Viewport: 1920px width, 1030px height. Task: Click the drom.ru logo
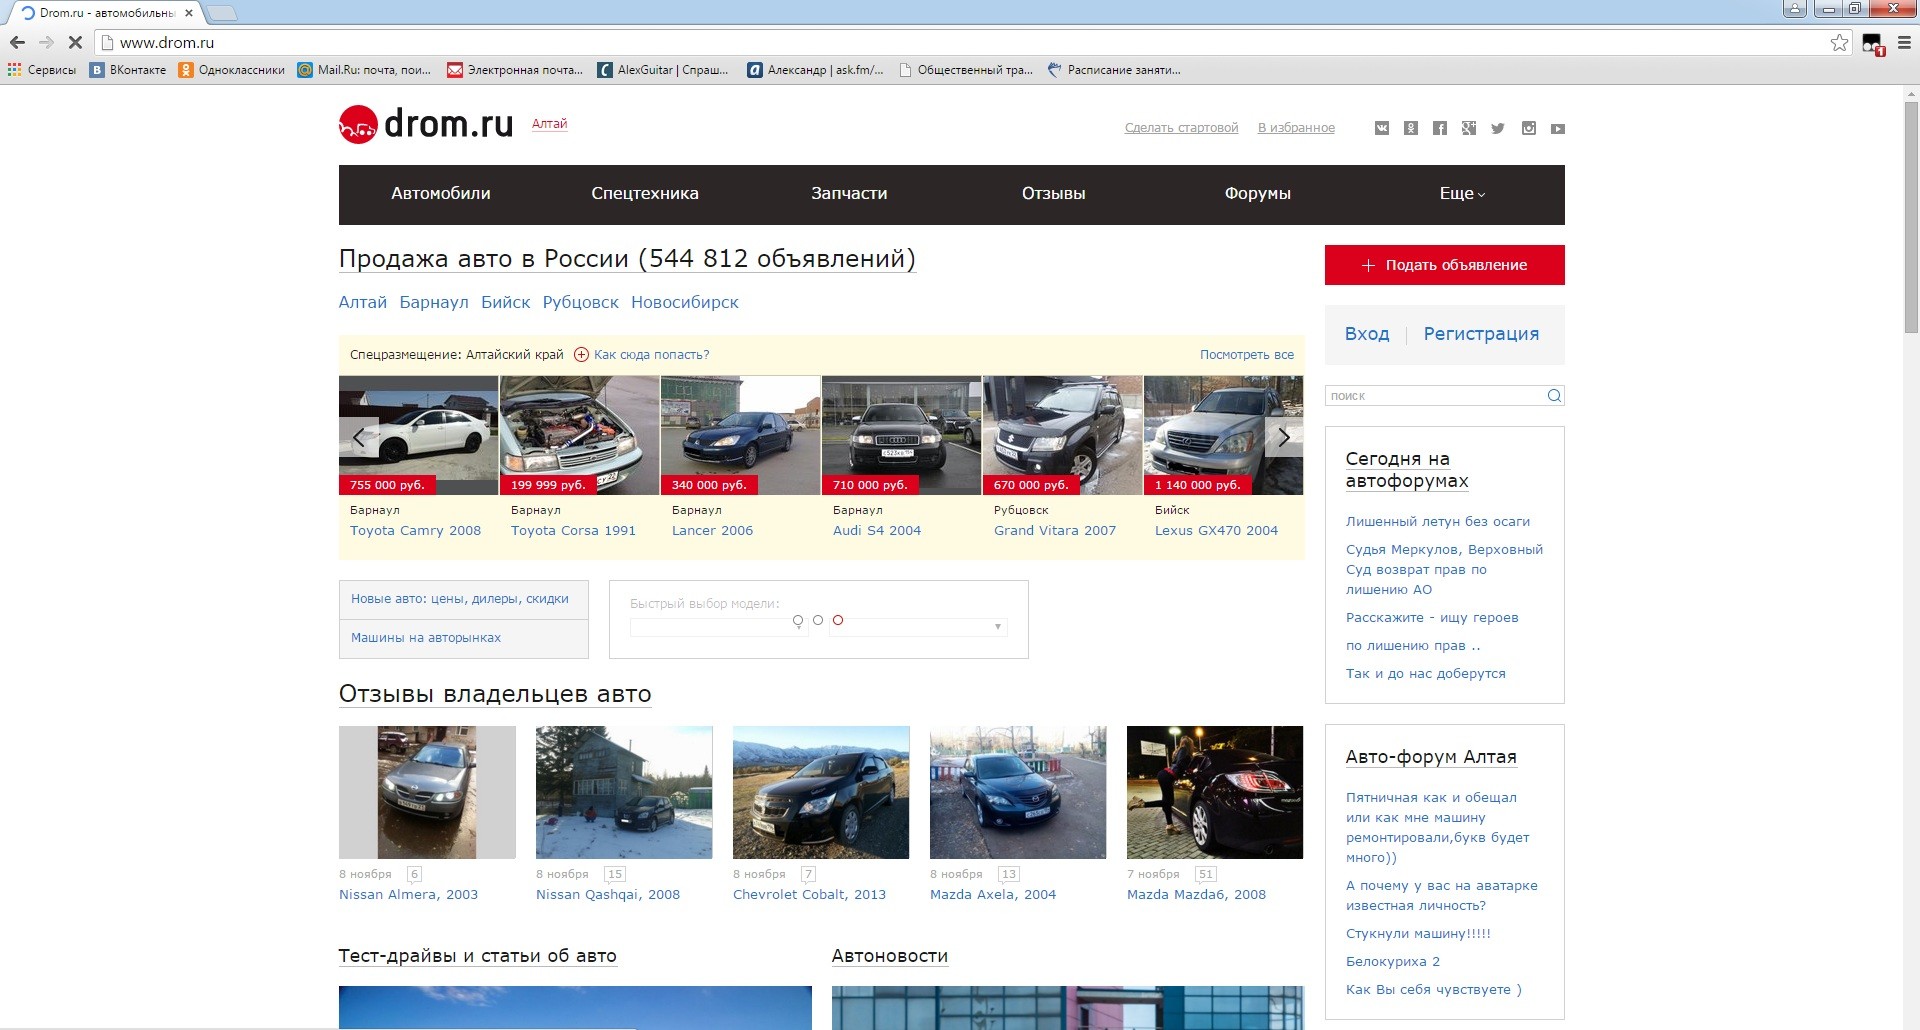[426, 124]
